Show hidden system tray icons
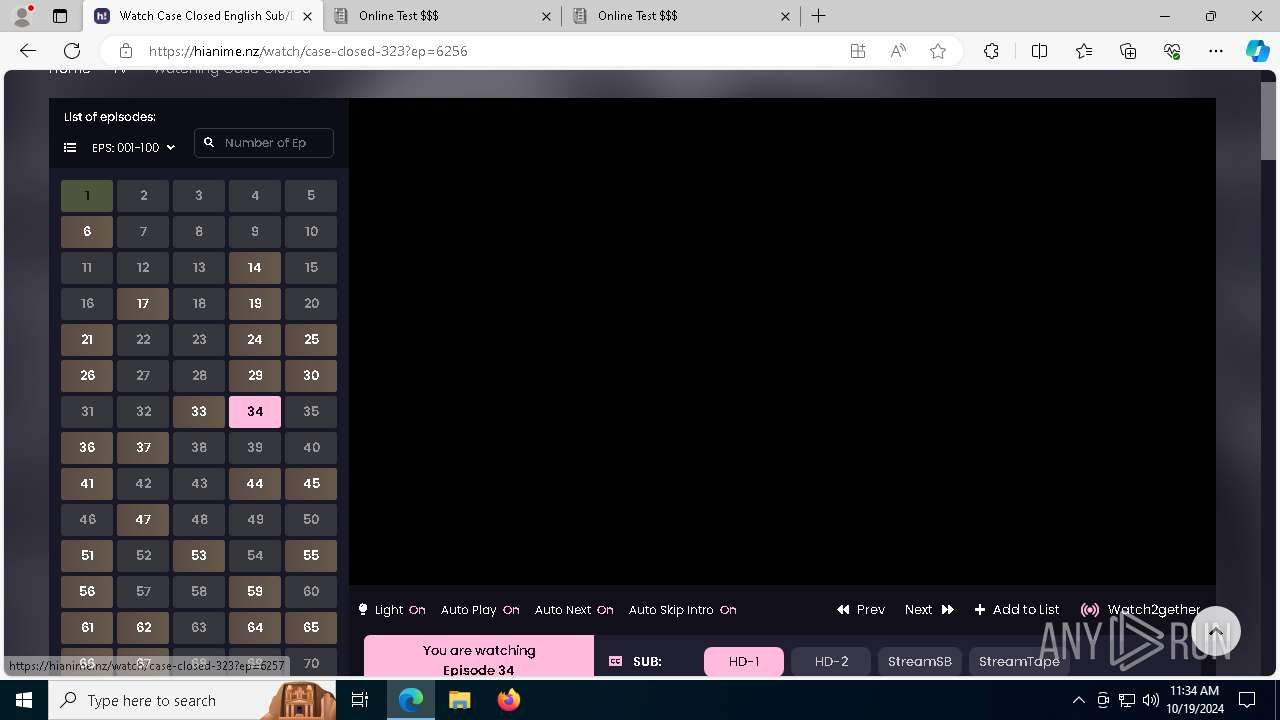The image size is (1280, 720). [1078, 700]
